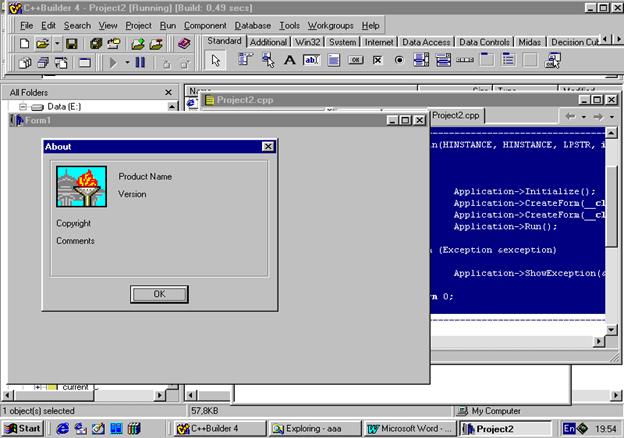Click the Add file to project icon

(x=138, y=43)
